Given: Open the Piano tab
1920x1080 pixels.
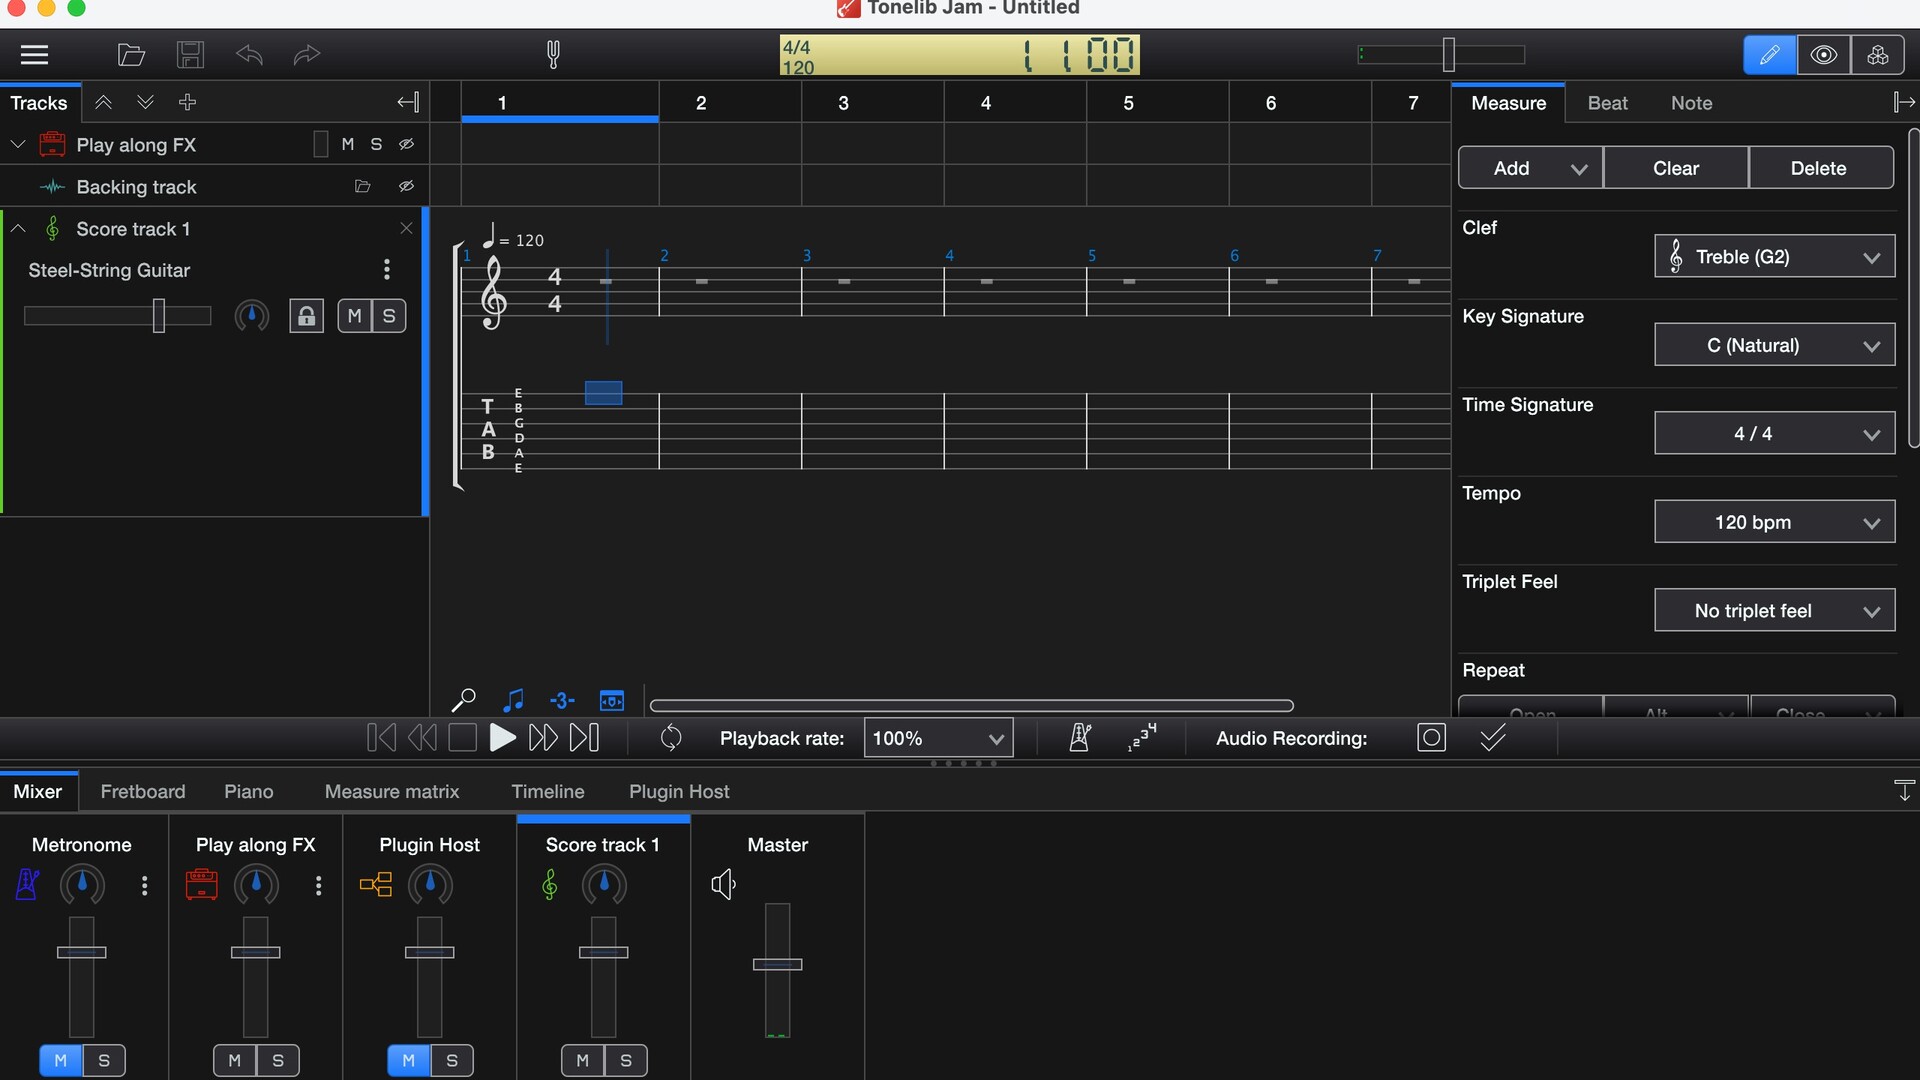Looking at the screenshot, I should 248,792.
